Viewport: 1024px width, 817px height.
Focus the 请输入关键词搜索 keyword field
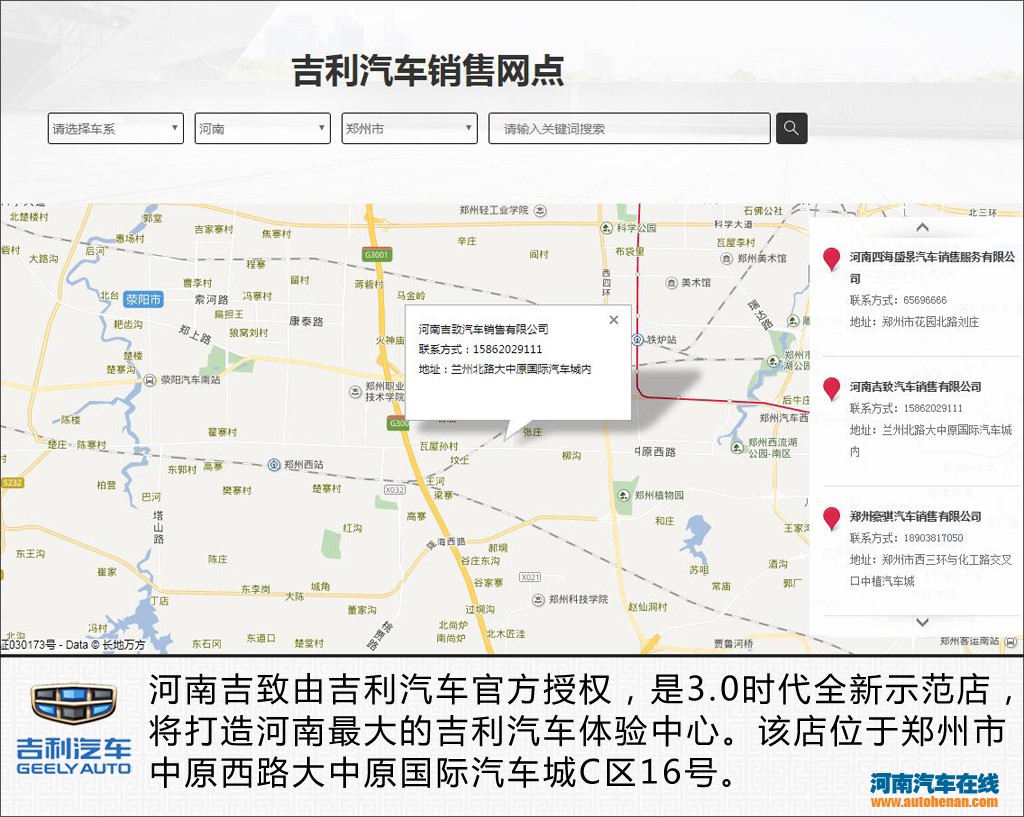(630, 128)
